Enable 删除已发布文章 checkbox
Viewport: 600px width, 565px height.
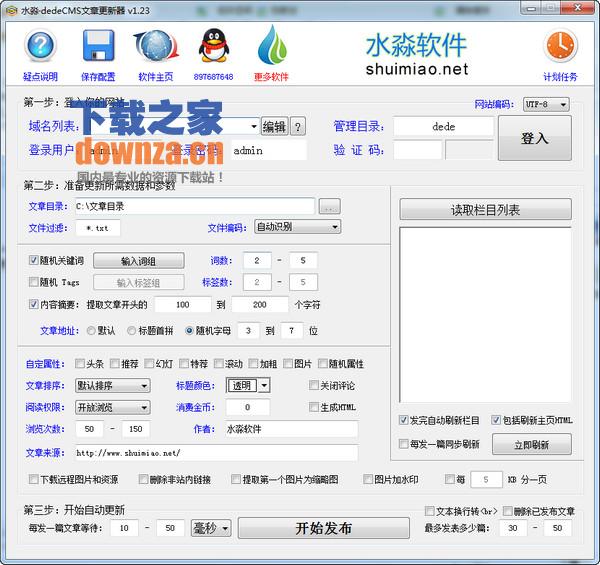507,511
